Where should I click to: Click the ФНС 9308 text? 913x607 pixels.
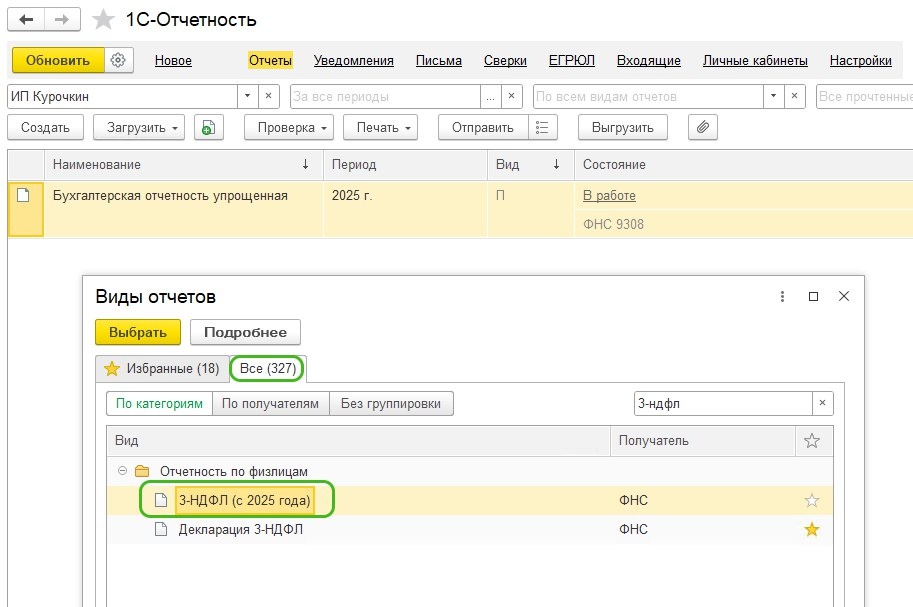tap(613, 224)
